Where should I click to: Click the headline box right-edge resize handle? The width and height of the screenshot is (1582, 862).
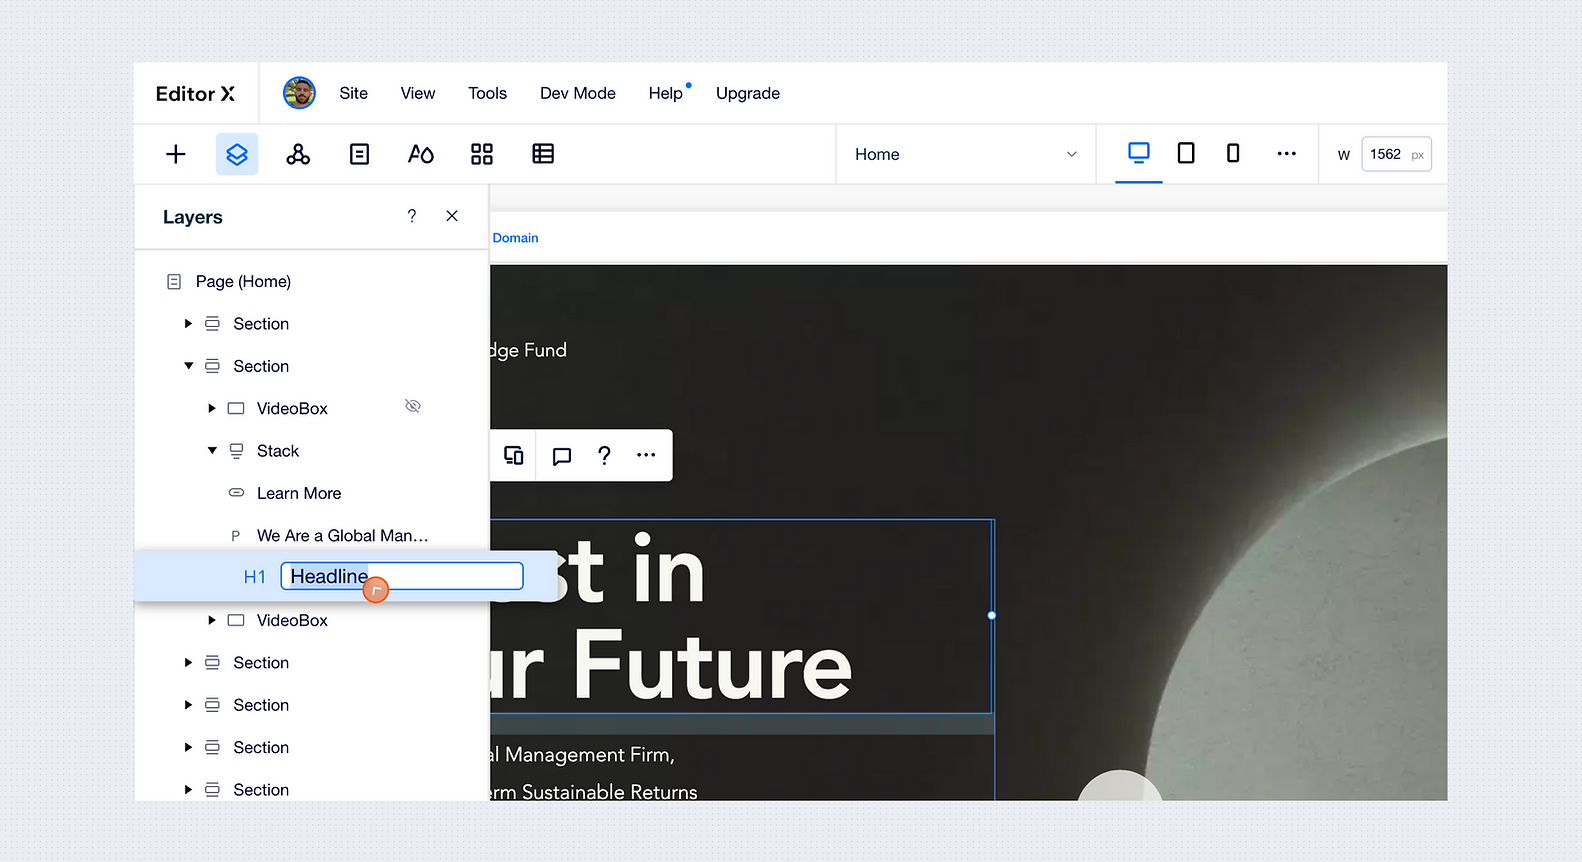coord(992,616)
